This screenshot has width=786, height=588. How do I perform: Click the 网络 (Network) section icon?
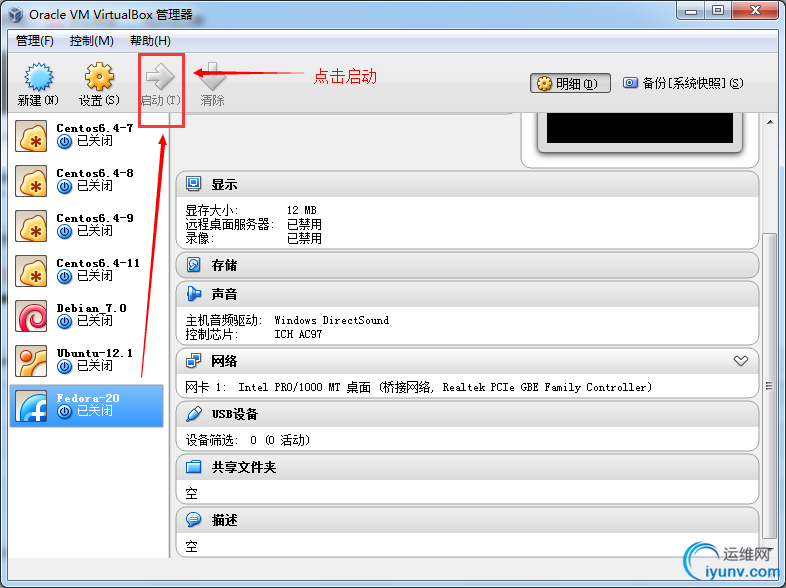click(x=193, y=360)
